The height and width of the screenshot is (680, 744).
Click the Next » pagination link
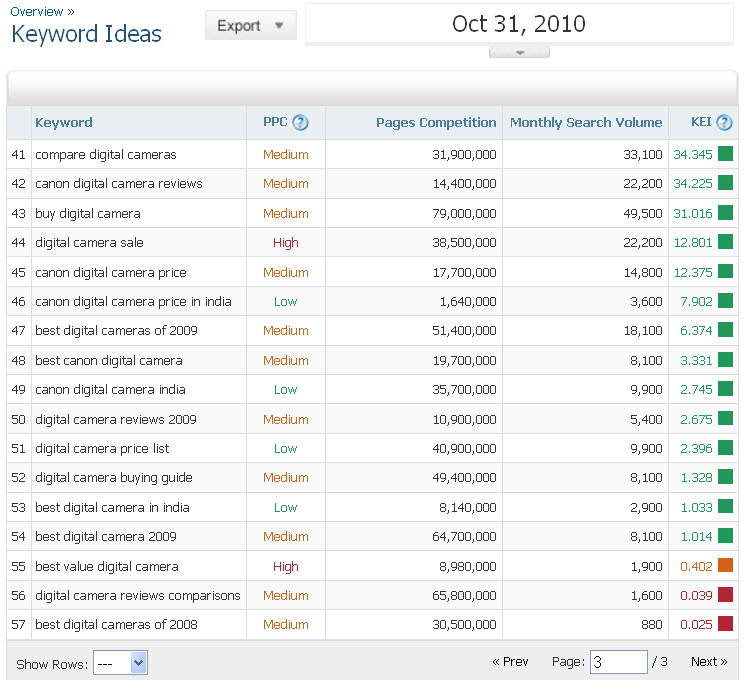pos(709,662)
